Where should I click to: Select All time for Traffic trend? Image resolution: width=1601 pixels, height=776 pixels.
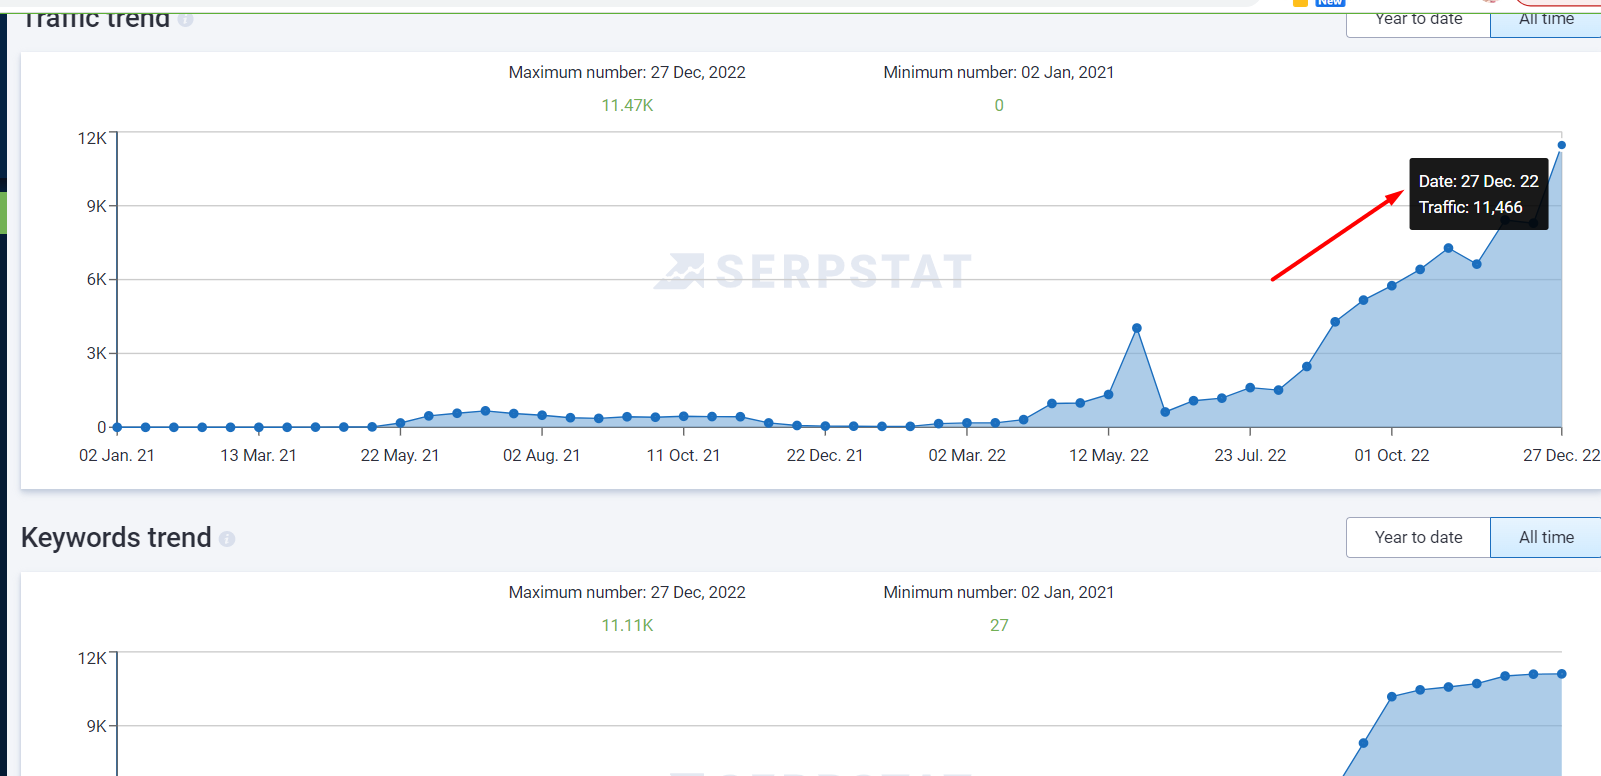click(1546, 19)
